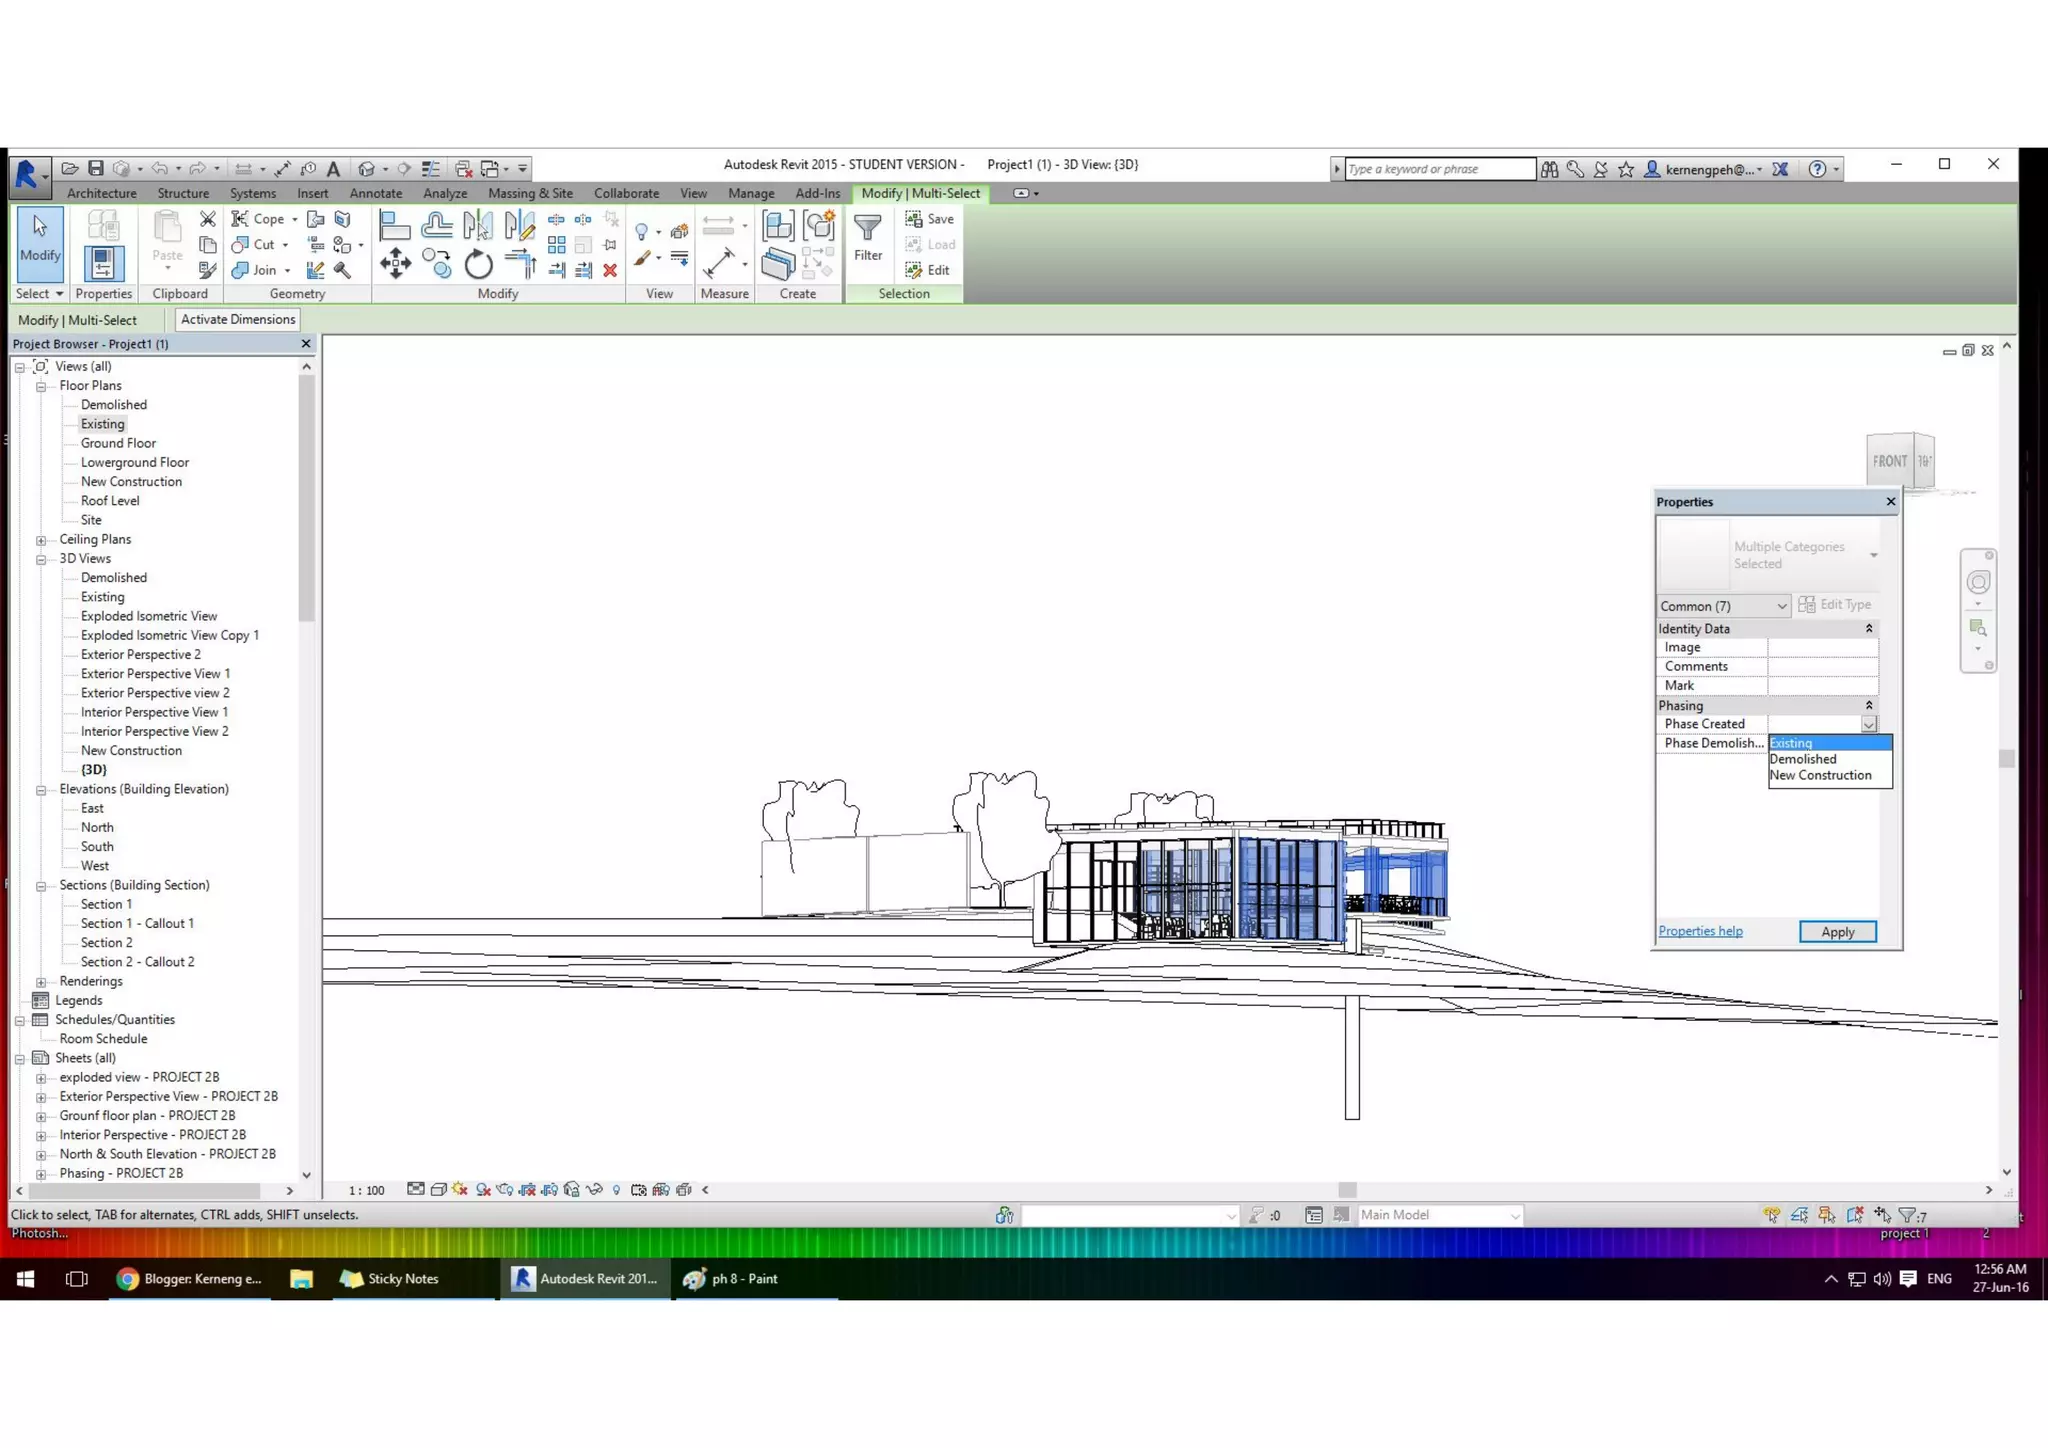Click the Cut to clipboard scissors icon
The image size is (2048, 1448).
coord(207,219)
